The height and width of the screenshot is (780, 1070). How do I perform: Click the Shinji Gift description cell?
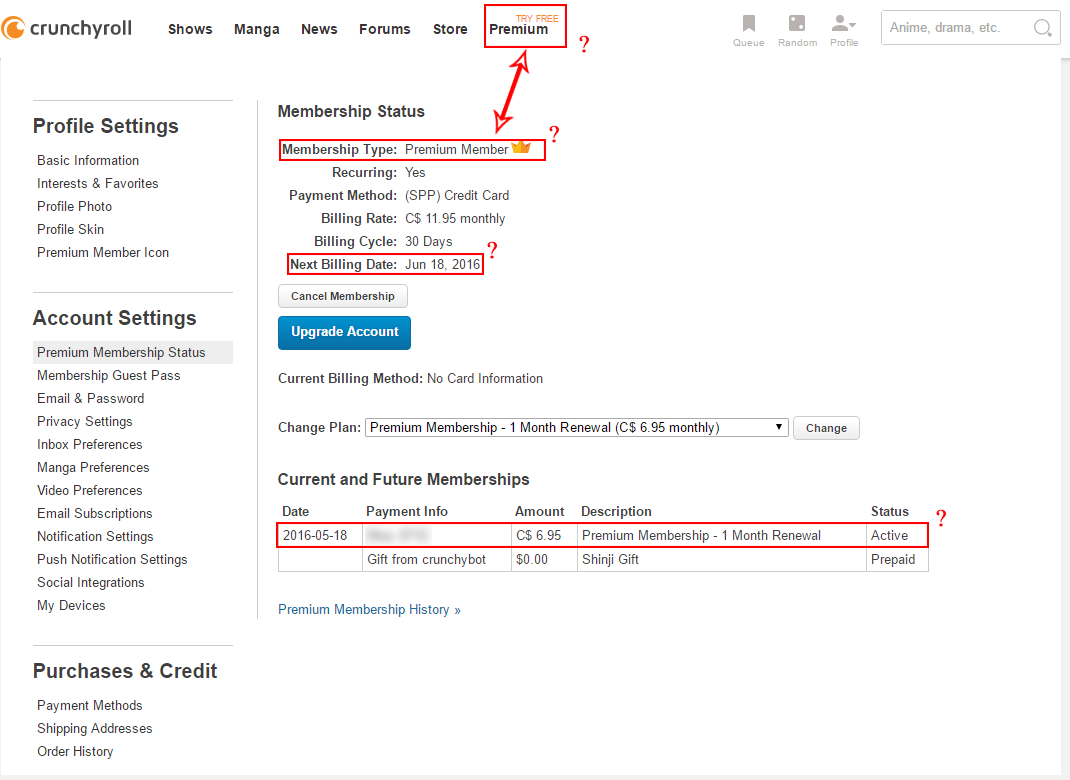[x=721, y=560]
